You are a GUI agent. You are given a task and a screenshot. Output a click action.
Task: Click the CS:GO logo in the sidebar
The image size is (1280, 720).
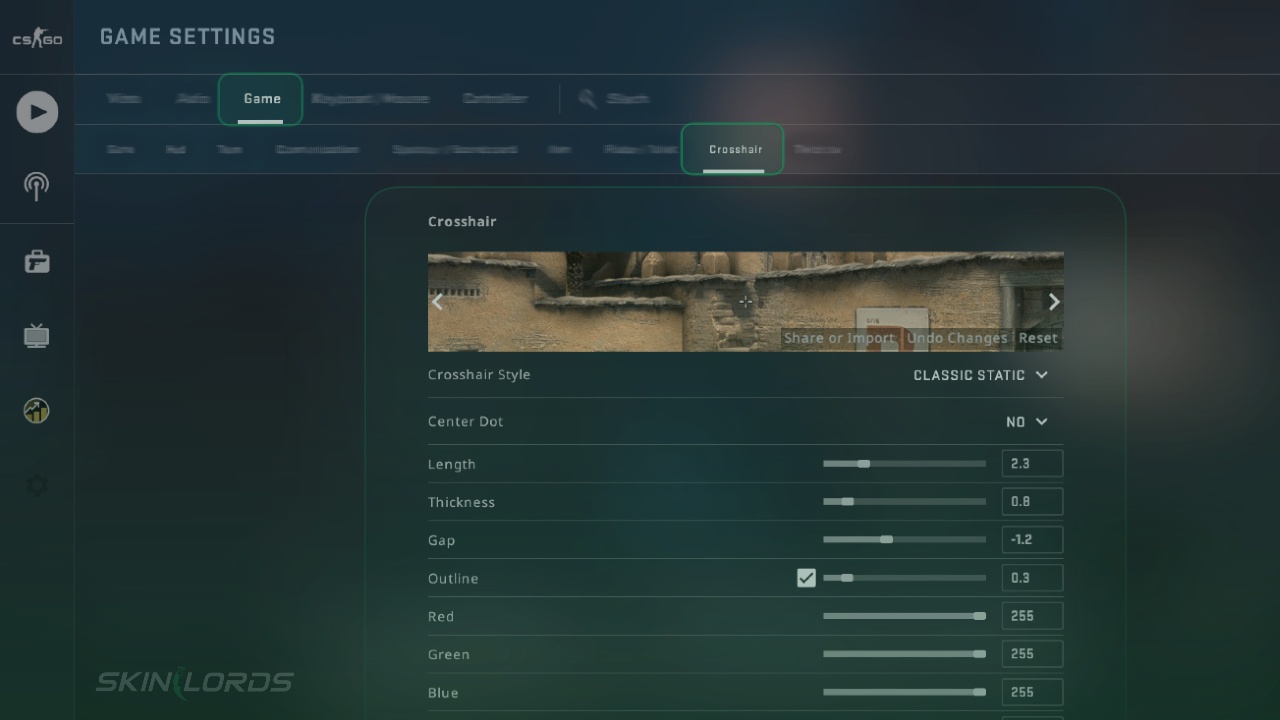37,39
